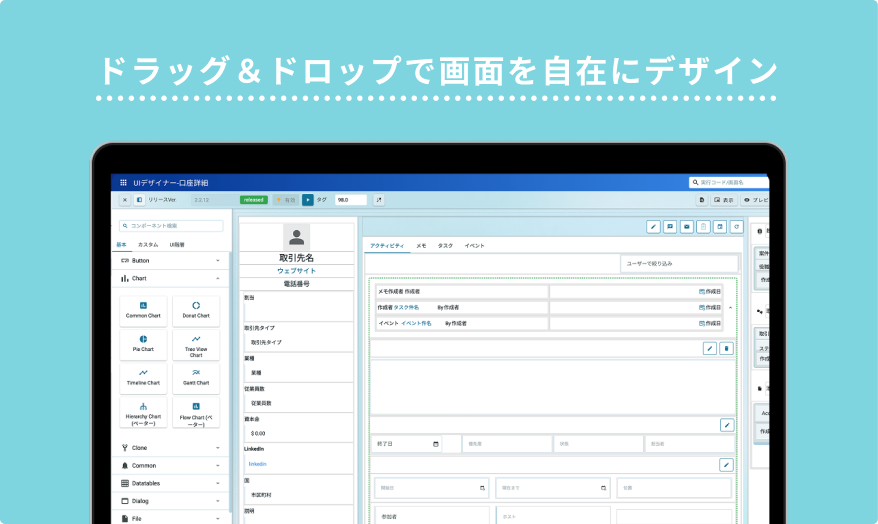
Task: Toggle the side panel layout icon
Action: coord(139,200)
